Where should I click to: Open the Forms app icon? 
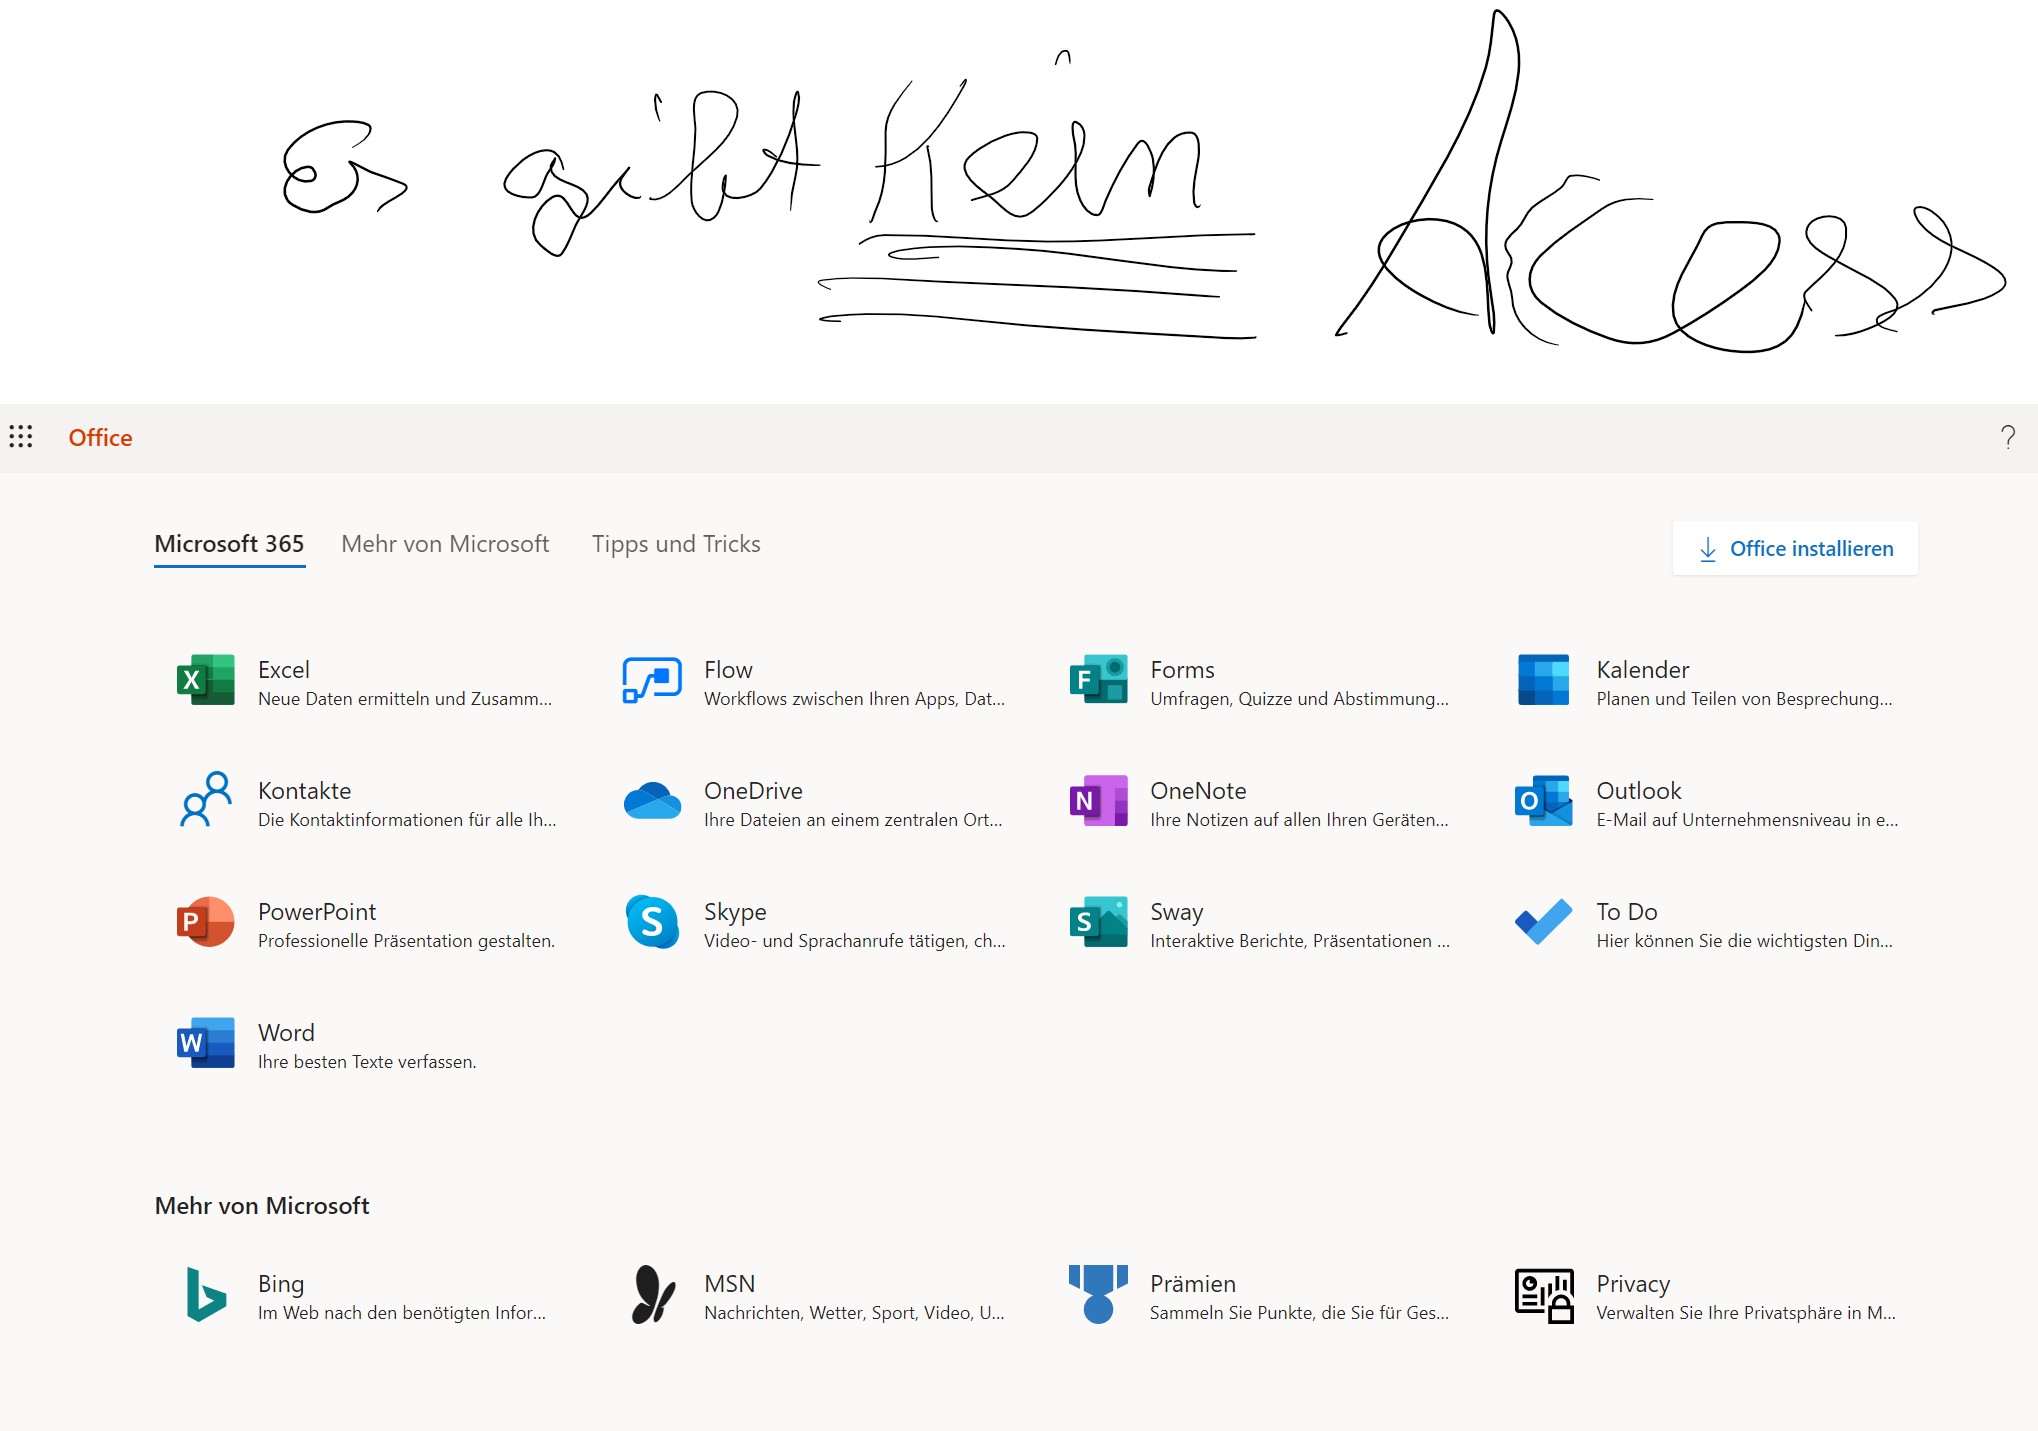[x=1098, y=680]
